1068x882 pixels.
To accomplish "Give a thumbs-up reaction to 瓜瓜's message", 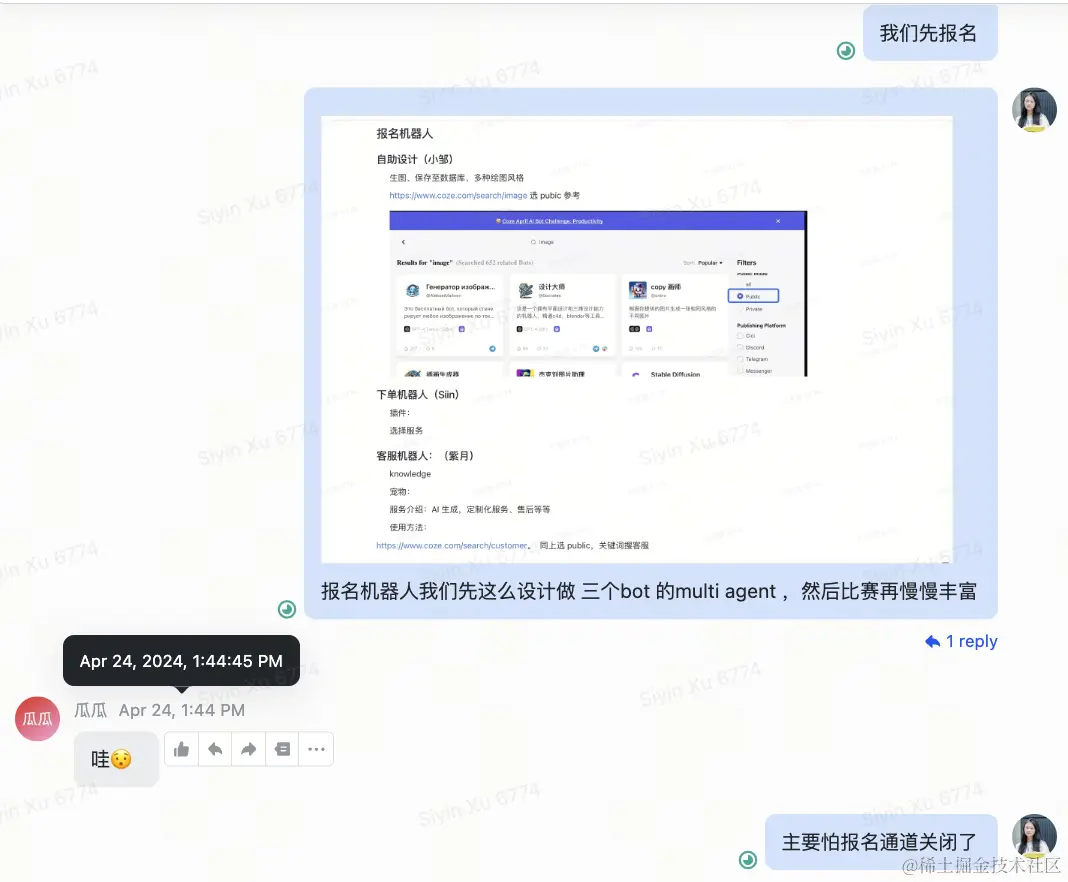I will (181, 748).
